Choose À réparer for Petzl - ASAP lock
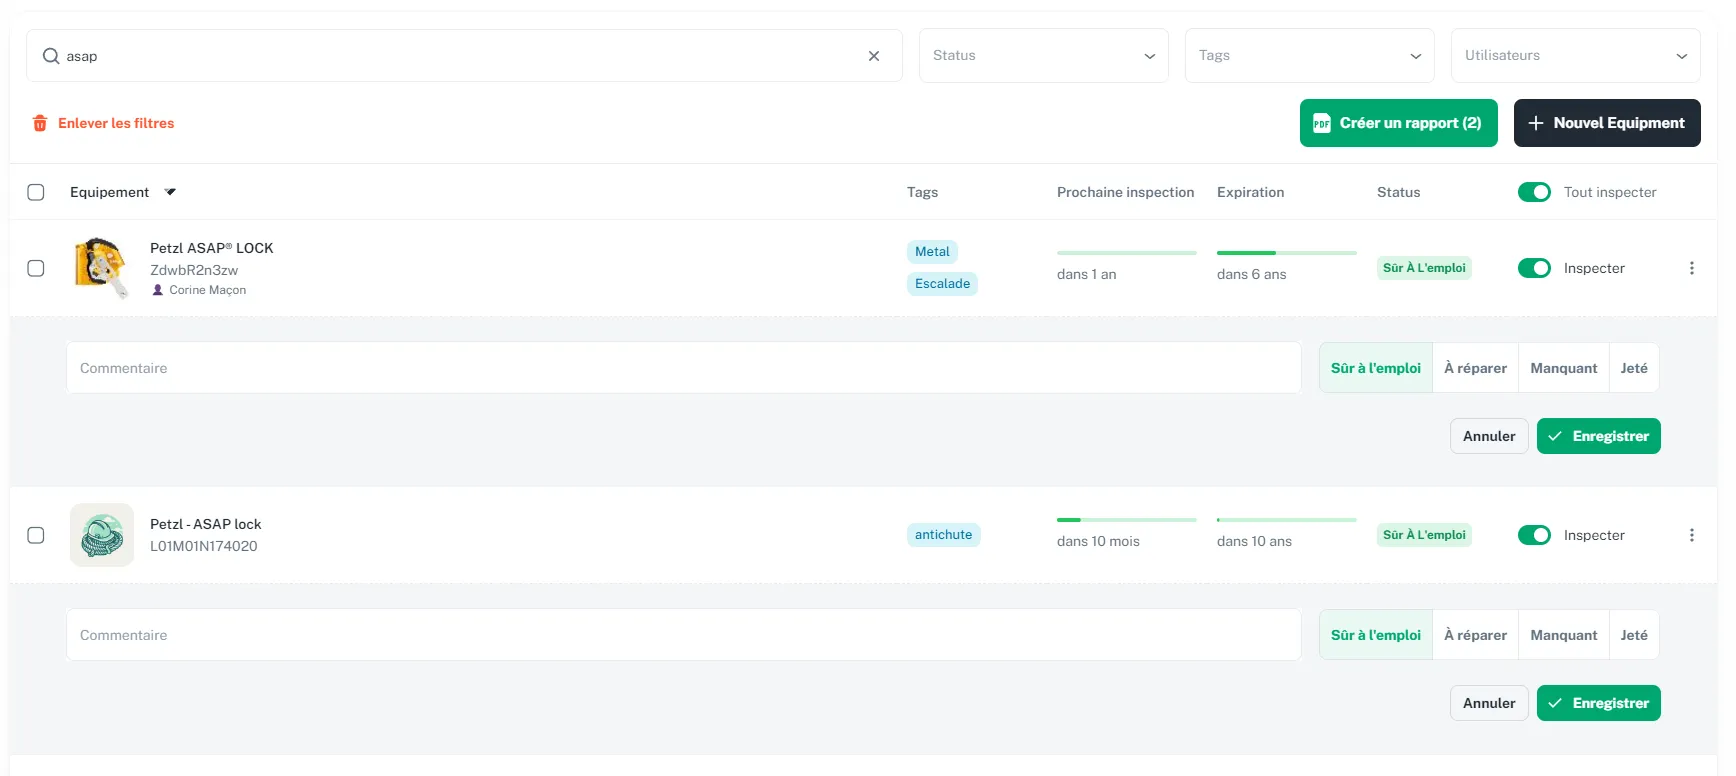This screenshot has width=1736, height=776. coord(1475,635)
